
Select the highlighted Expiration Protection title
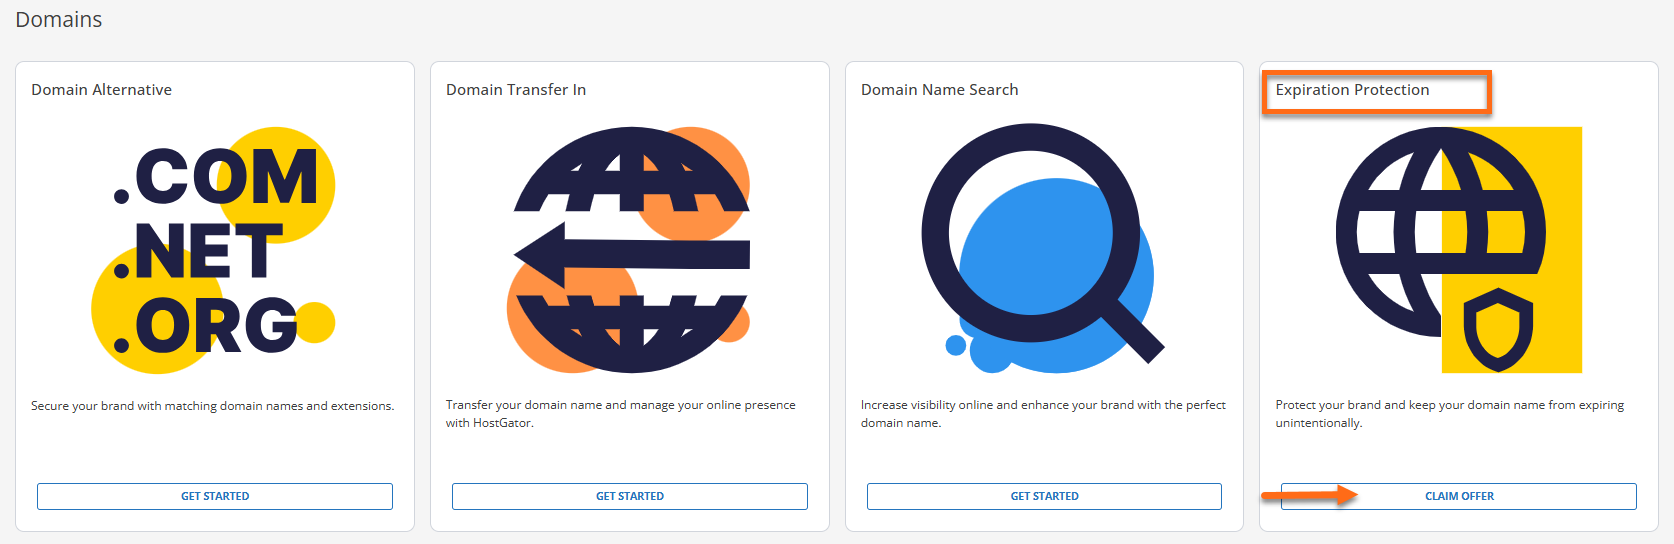click(x=1352, y=90)
